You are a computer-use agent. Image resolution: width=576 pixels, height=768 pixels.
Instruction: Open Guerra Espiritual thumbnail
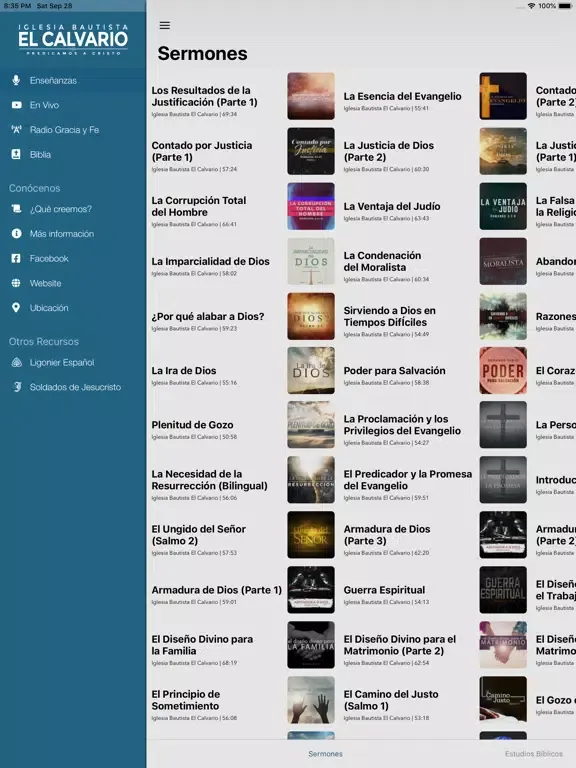(x=503, y=590)
